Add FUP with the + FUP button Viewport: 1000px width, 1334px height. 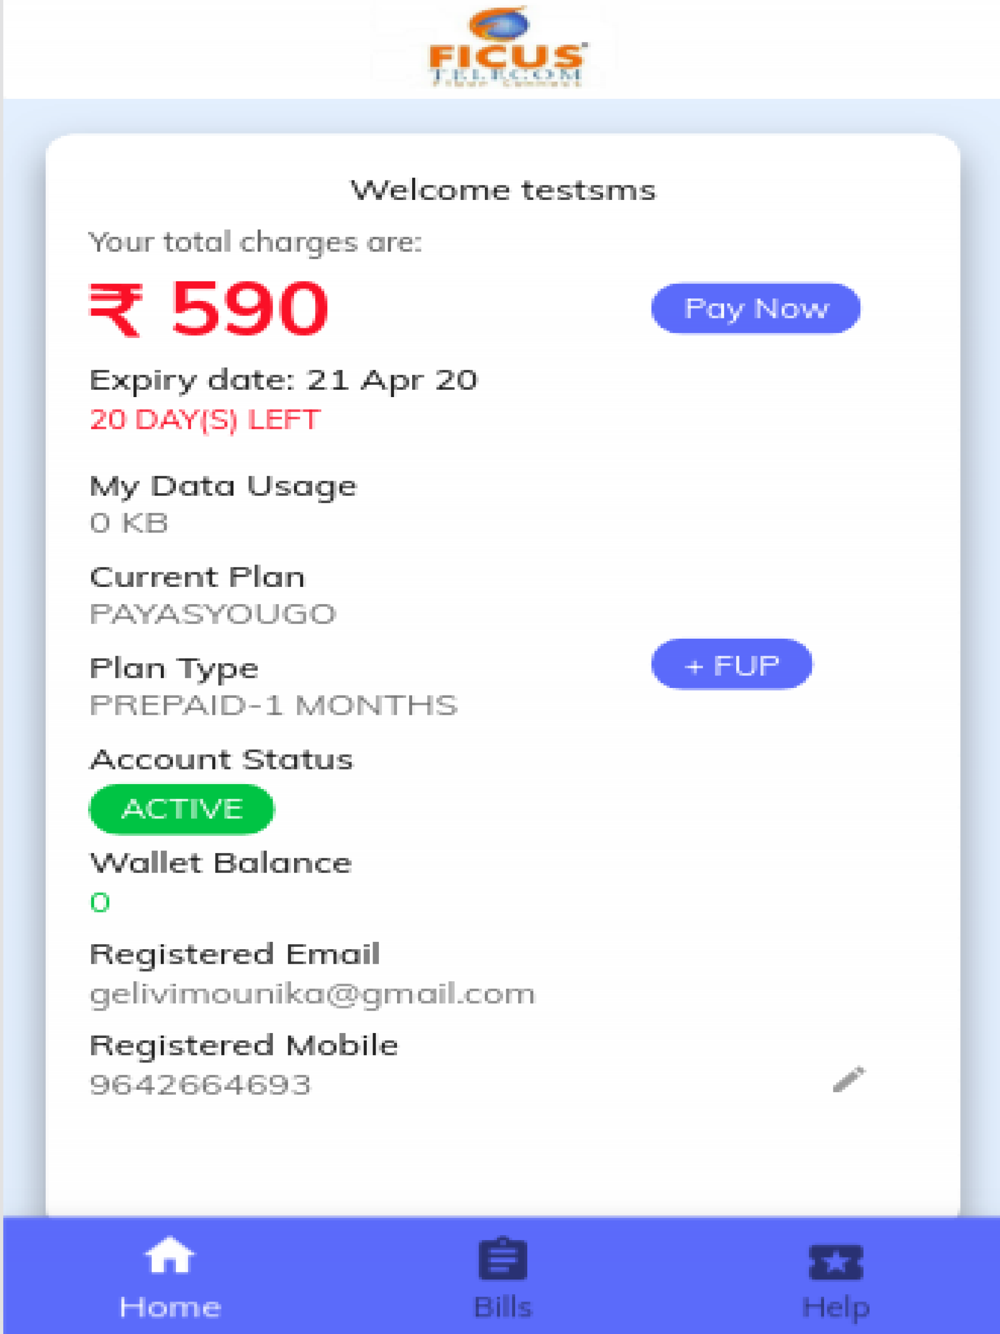pos(732,664)
